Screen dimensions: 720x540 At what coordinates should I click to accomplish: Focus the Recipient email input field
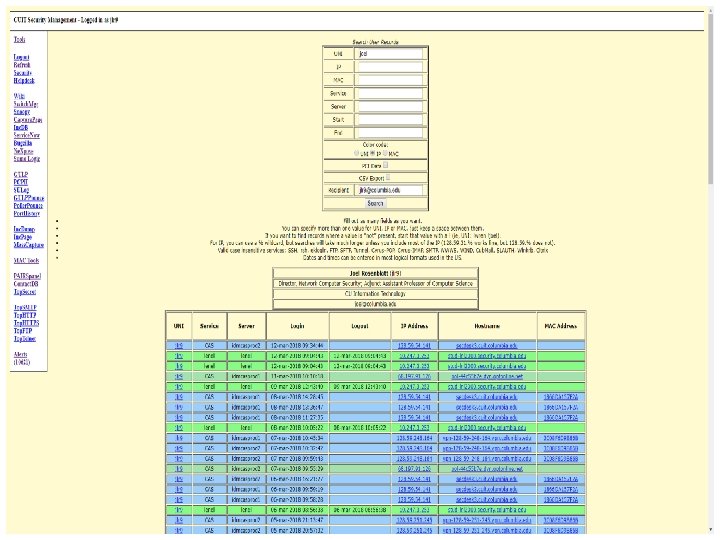click(390, 190)
